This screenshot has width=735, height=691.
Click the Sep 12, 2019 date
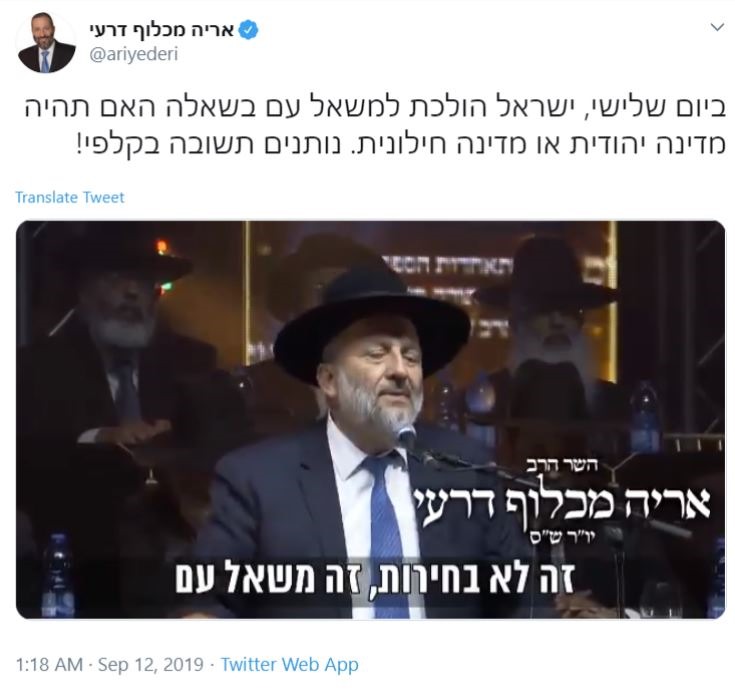150,664
